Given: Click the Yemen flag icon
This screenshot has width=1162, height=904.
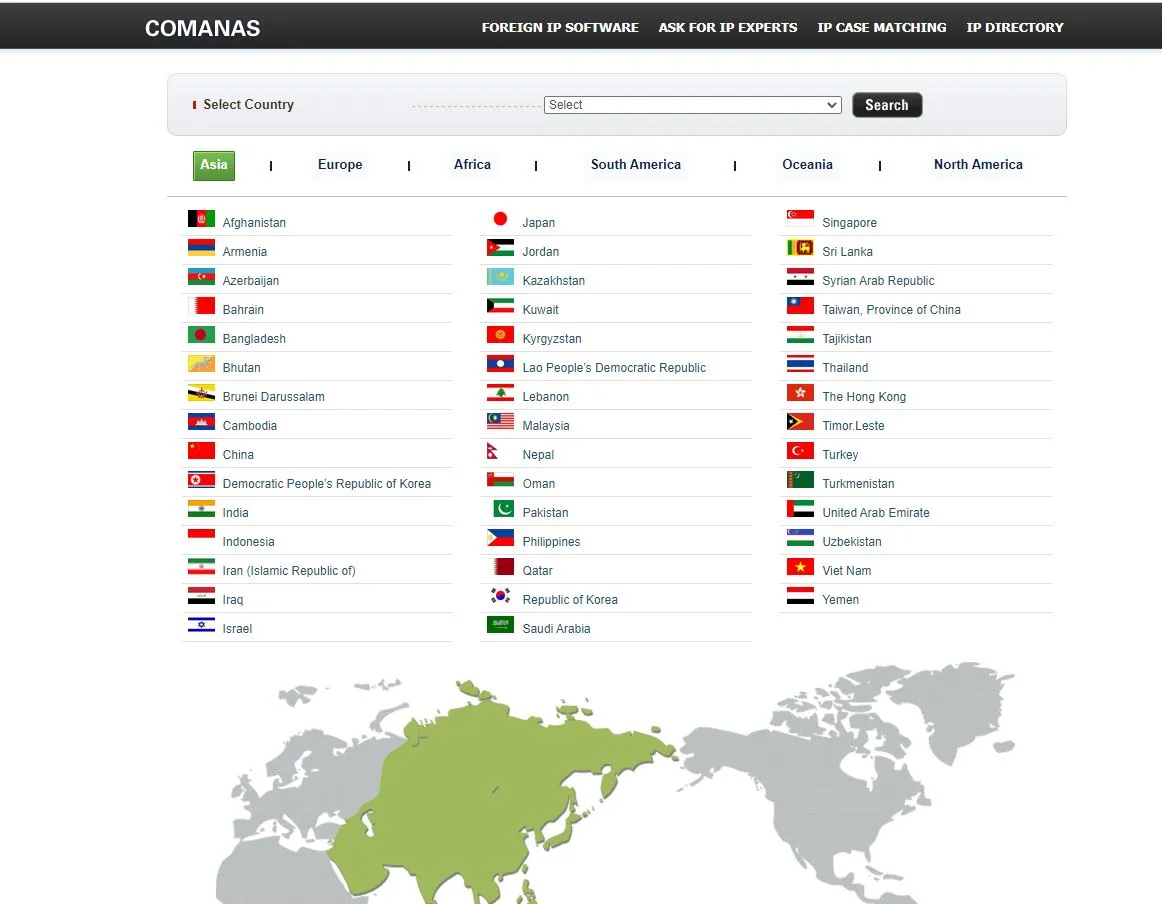Looking at the screenshot, I should 800,596.
